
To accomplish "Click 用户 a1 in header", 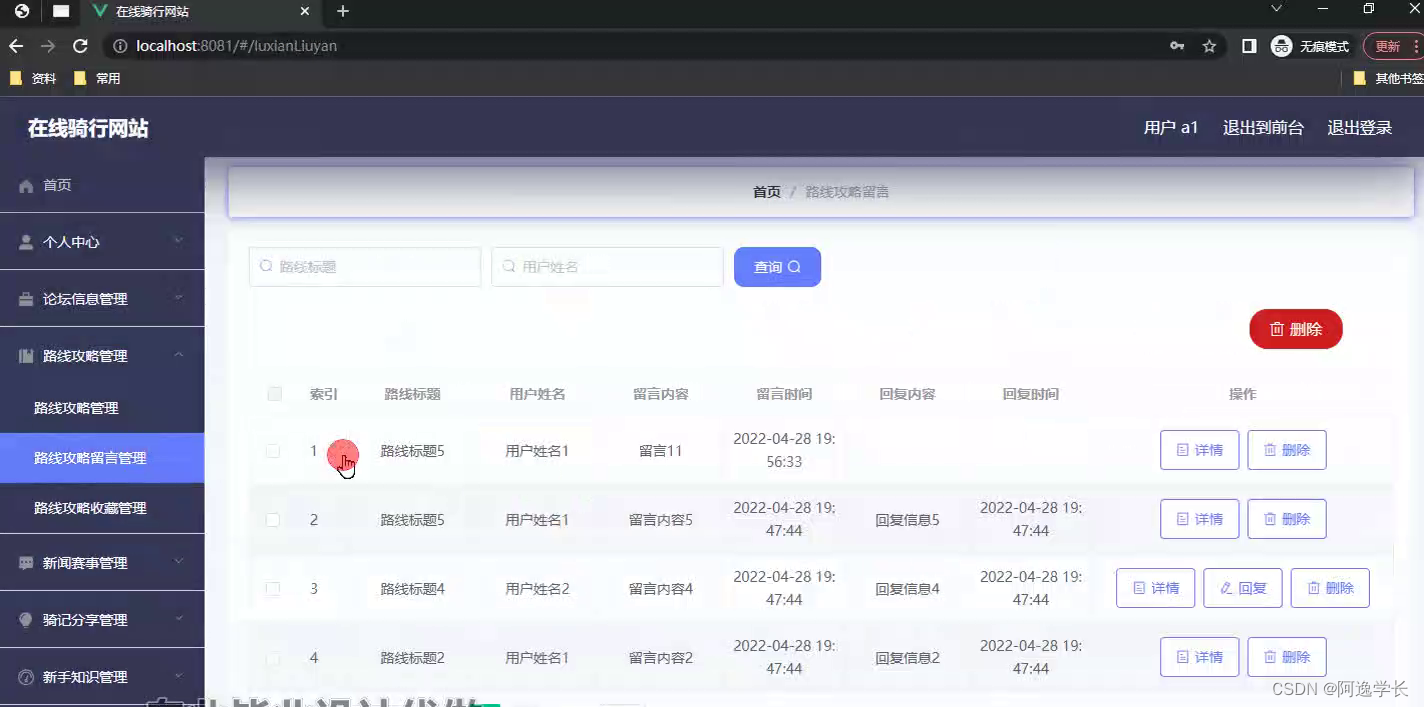I will tap(1171, 128).
